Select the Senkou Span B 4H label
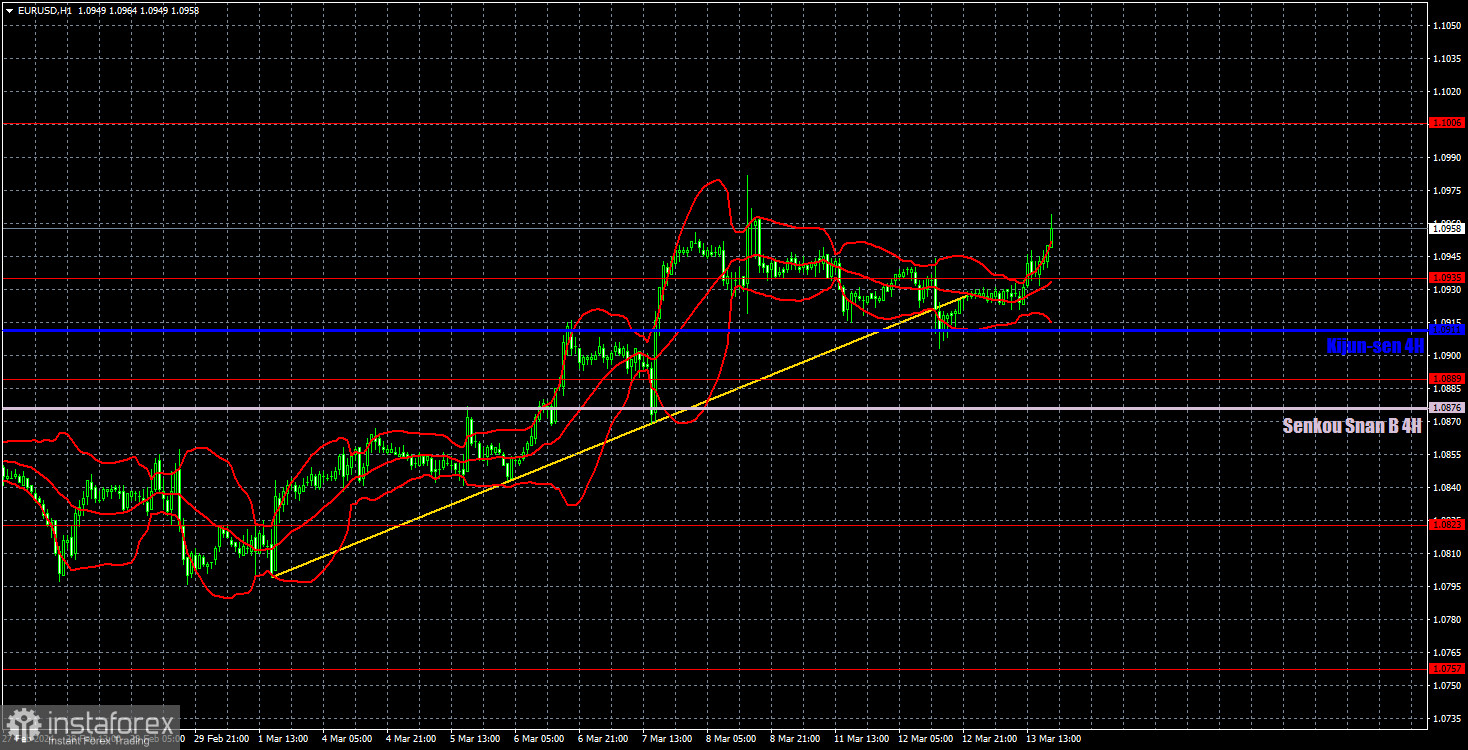The height and width of the screenshot is (750, 1468). [x=1351, y=426]
